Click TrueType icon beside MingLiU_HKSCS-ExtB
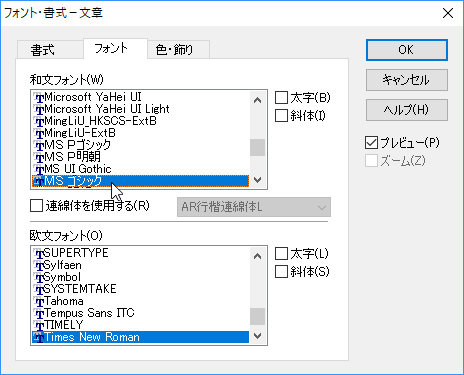The image size is (464, 375). [x=39, y=122]
